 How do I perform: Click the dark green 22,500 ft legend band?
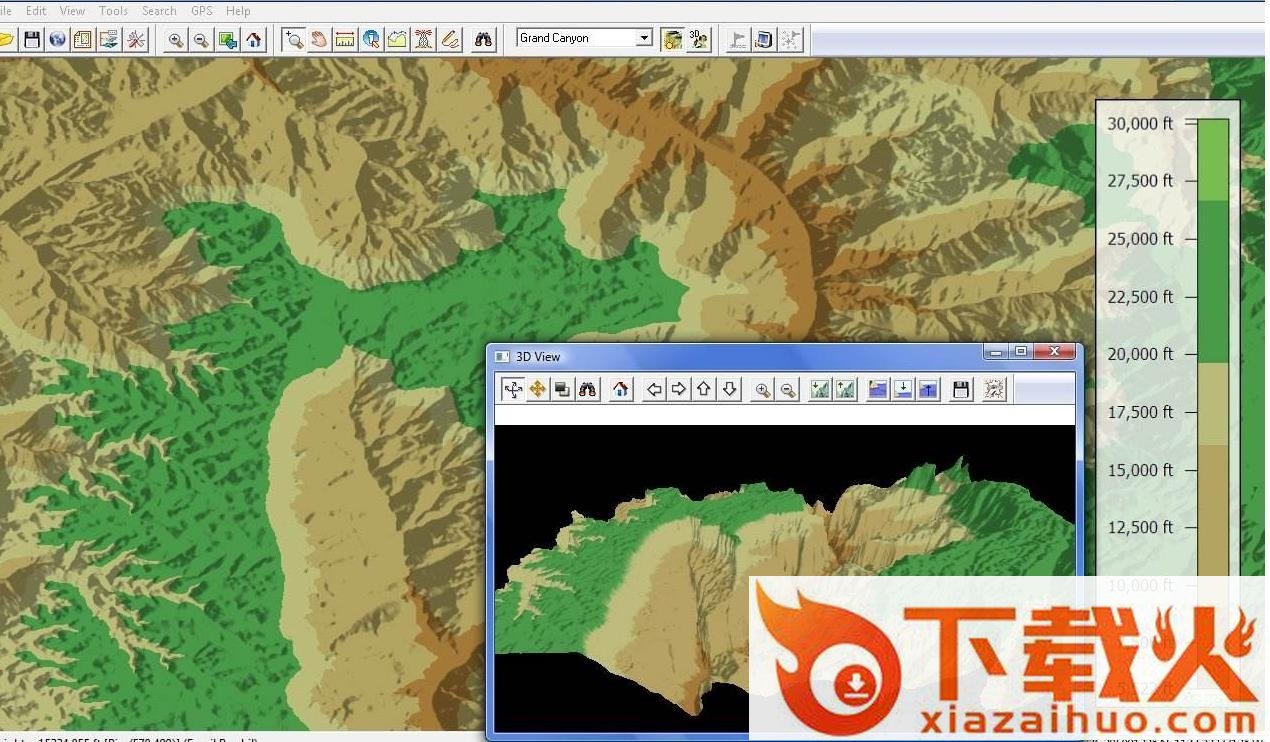point(1213,281)
